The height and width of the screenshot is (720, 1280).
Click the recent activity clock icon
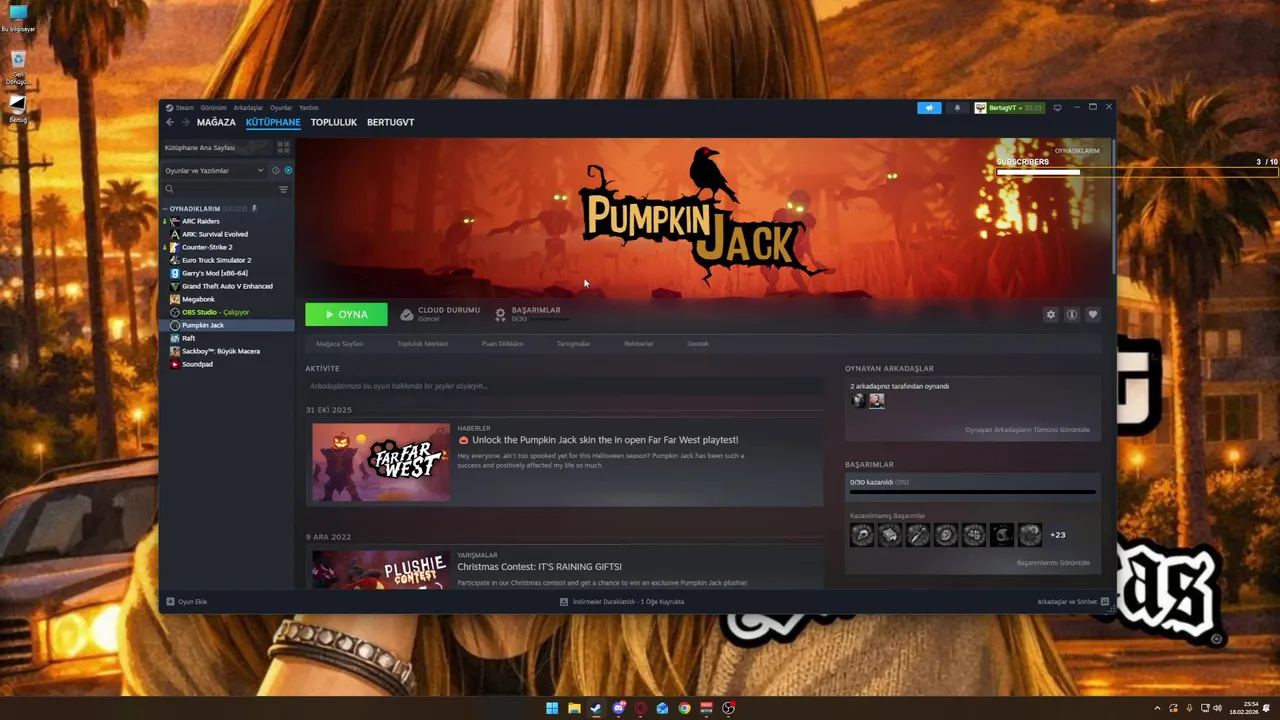275,170
